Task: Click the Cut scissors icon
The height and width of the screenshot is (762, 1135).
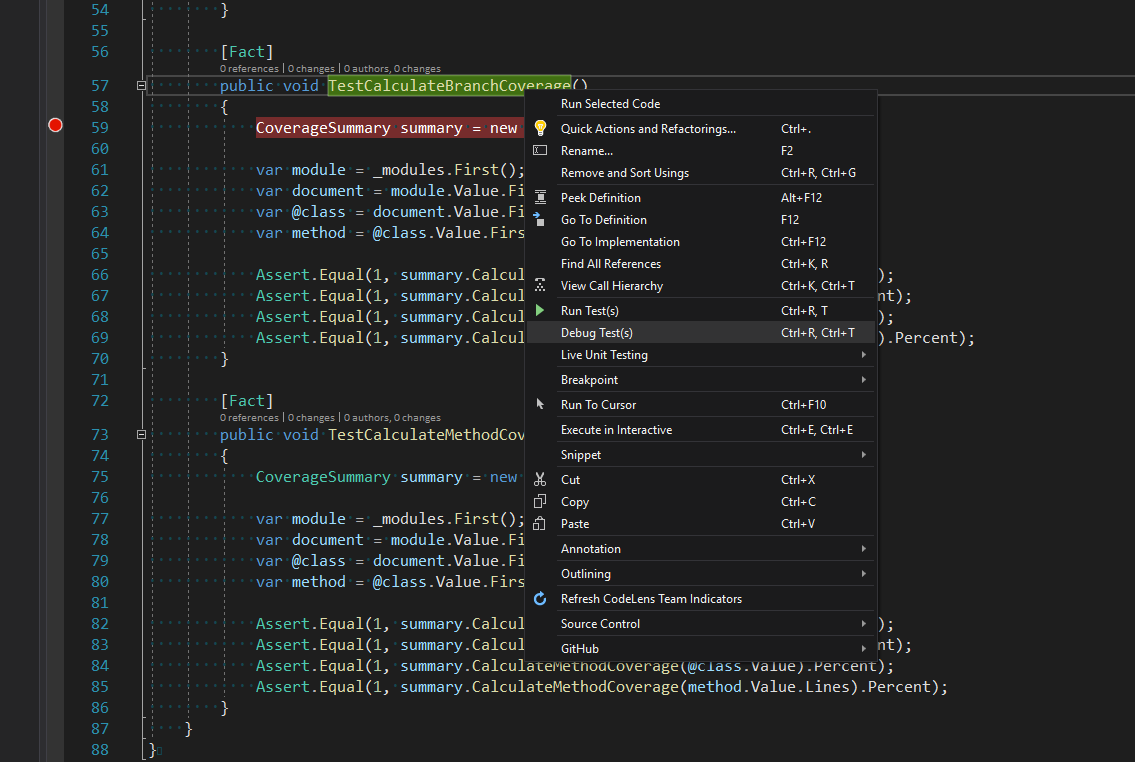Action: [x=540, y=479]
